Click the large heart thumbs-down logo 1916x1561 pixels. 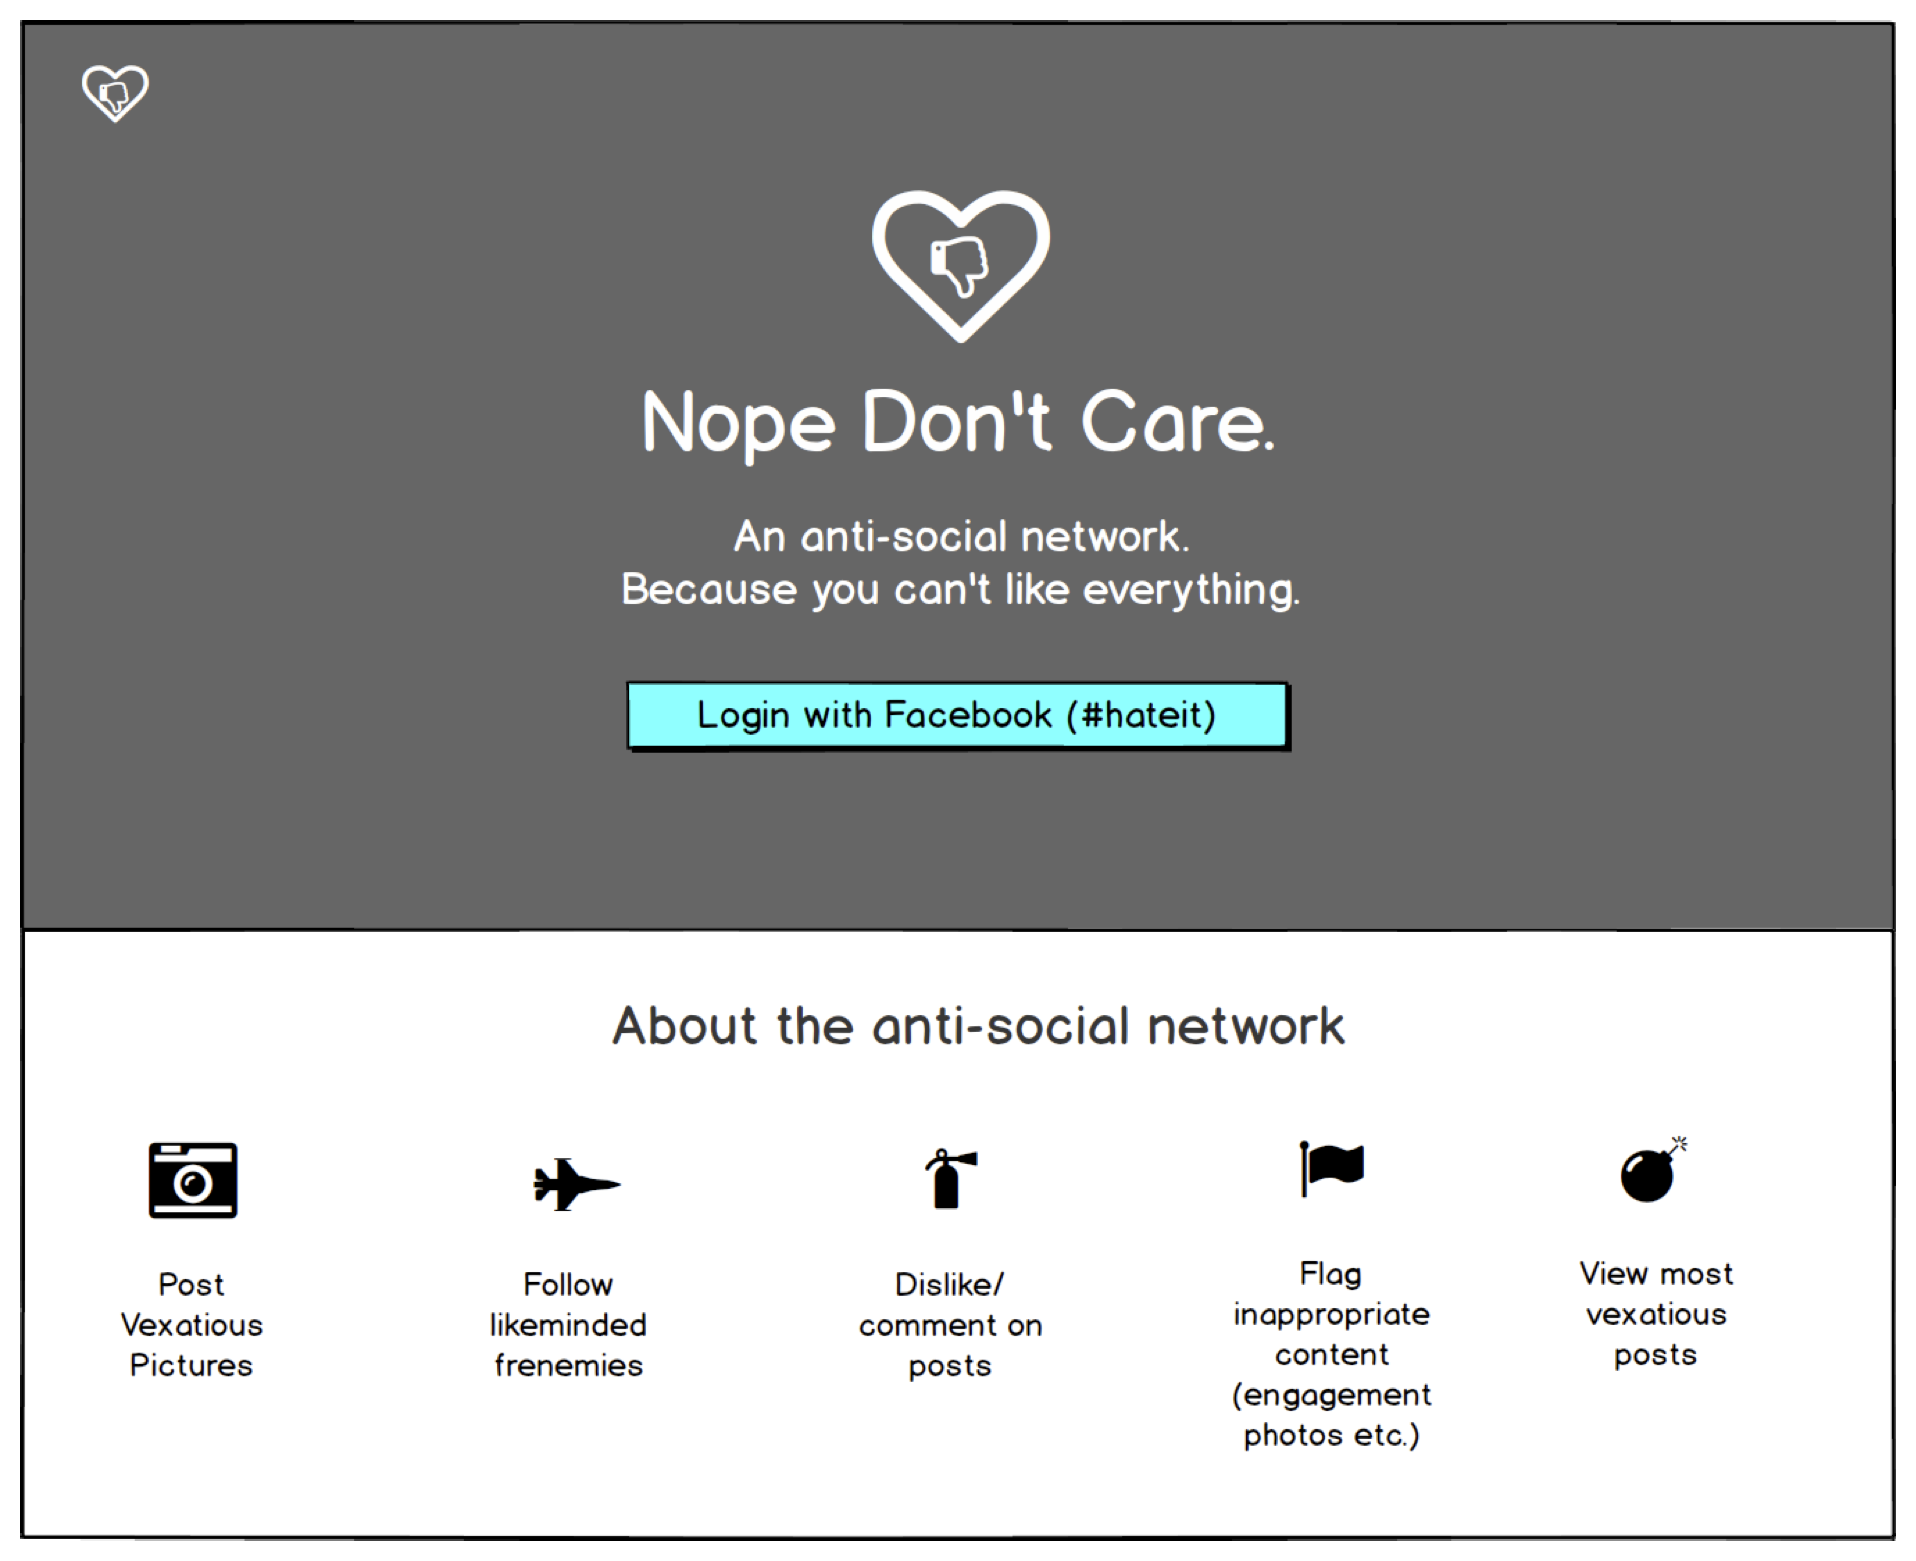pyautogui.click(x=961, y=266)
